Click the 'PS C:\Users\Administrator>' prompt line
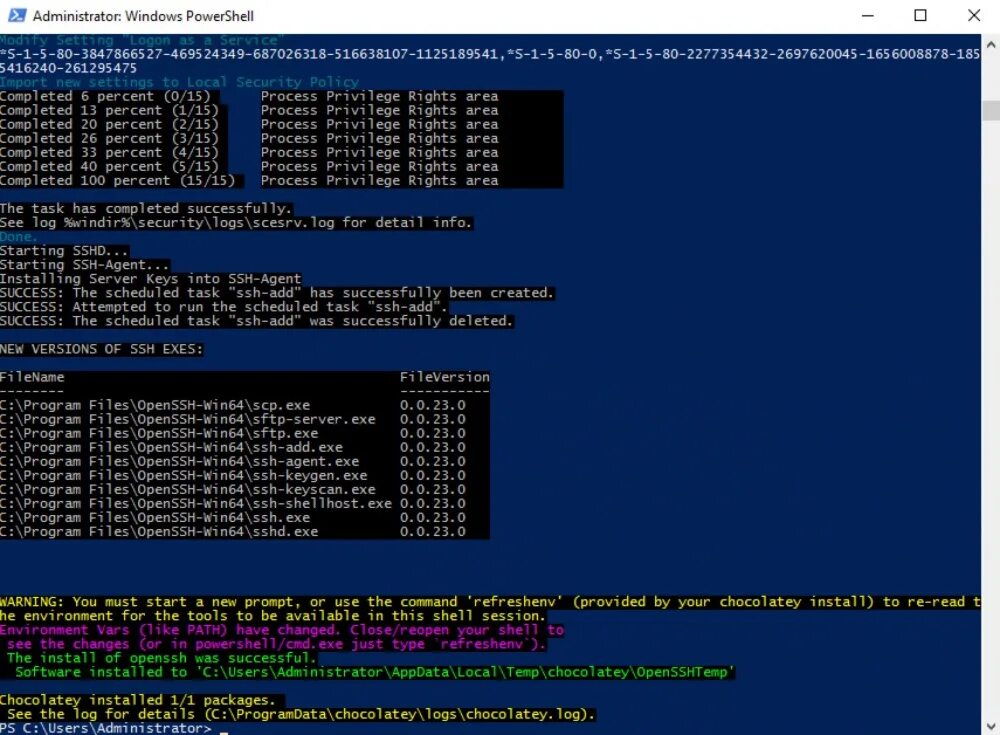Image resolution: width=1000 pixels, height=735 pixels. click(106, 728)
